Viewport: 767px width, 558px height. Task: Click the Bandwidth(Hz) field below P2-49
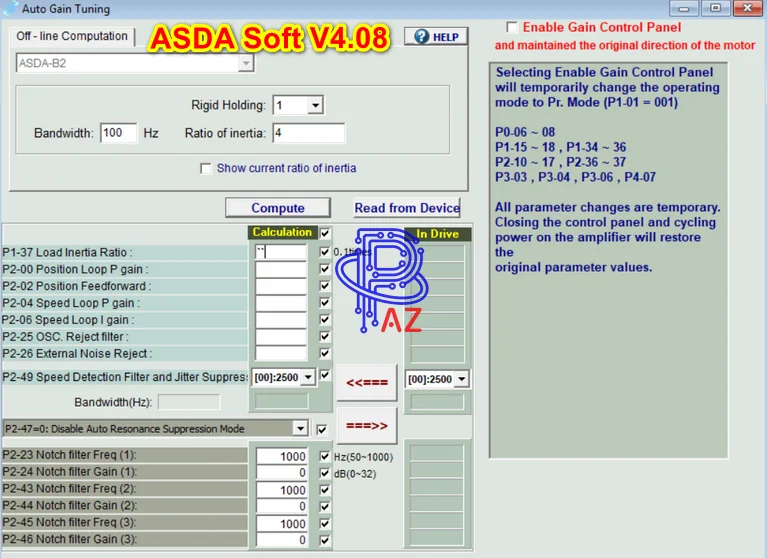pos(189,402)
